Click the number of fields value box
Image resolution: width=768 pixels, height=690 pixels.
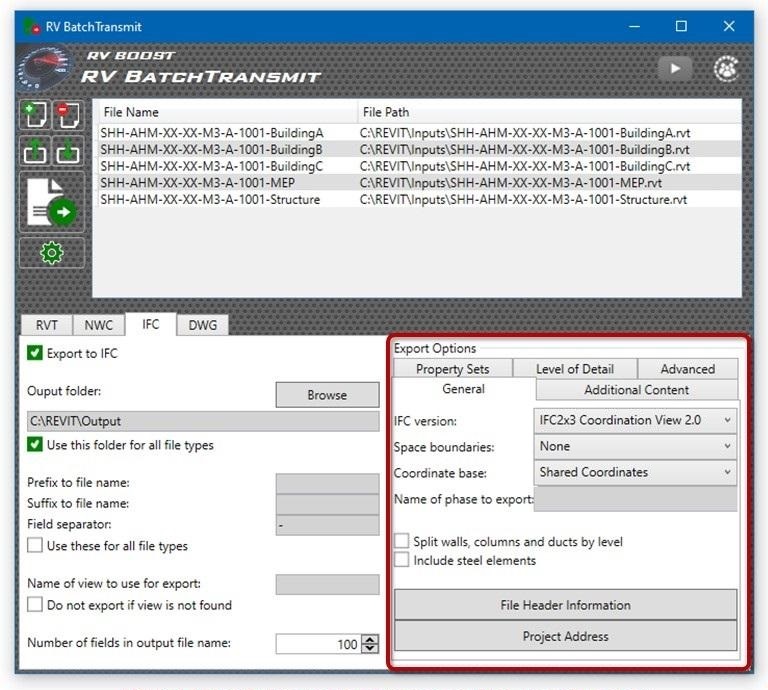pos(318,643)
